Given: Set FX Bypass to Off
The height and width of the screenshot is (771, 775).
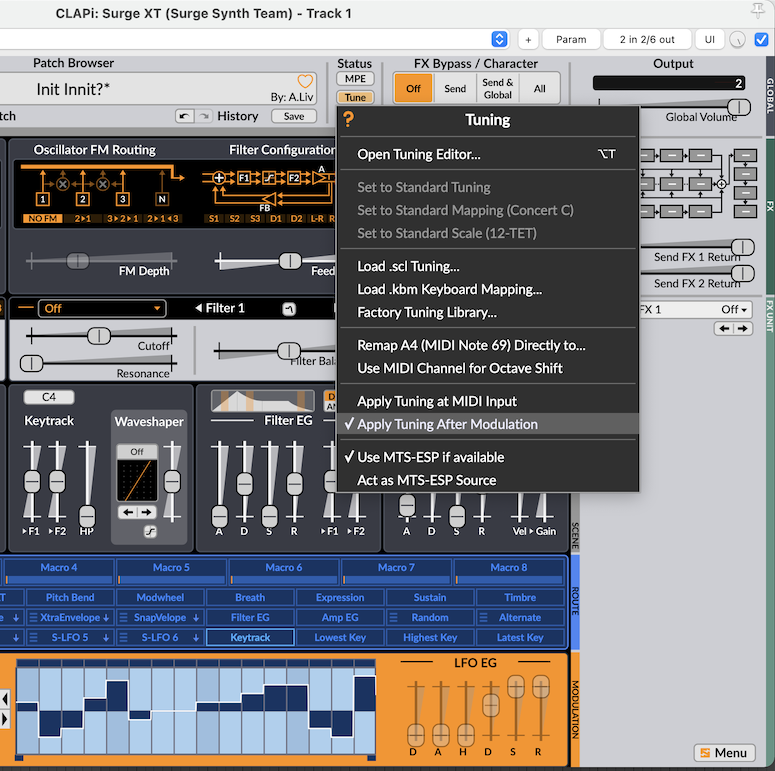Looking at the screenshot, I should [x=413, y=88].
